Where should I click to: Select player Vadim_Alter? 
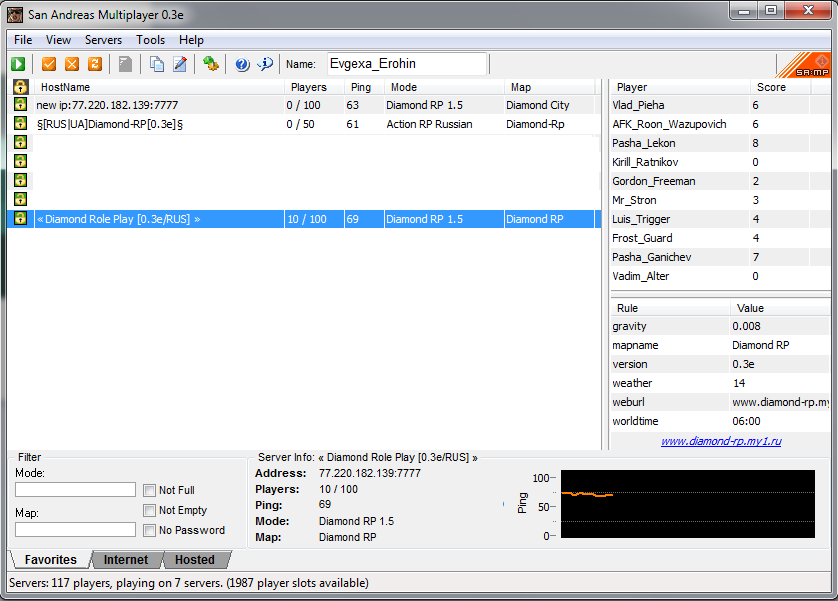pyautogui.click(x=720, y=276)
